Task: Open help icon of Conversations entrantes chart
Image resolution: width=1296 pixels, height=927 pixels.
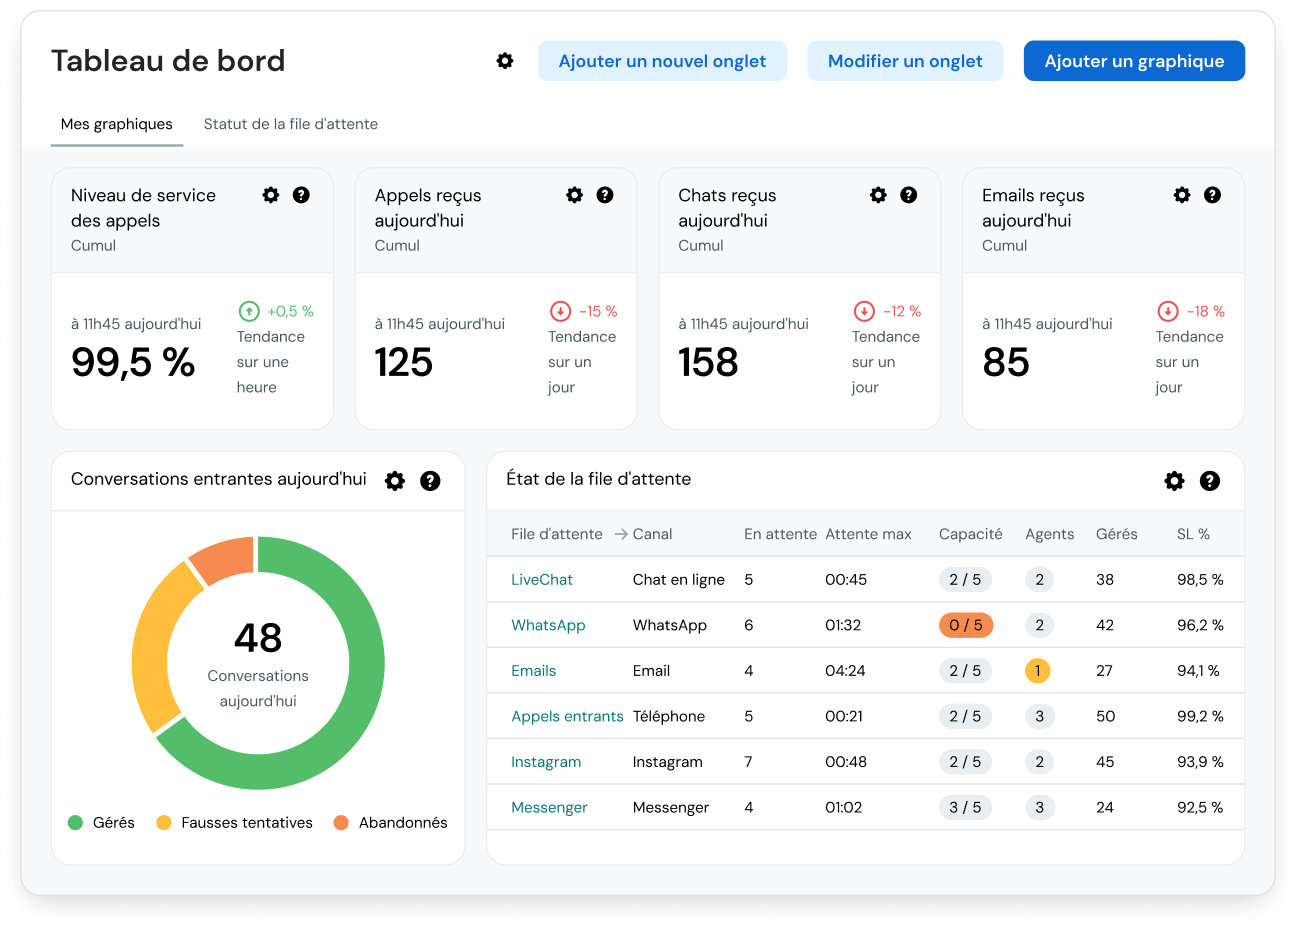Action: [x=430, y=481]
